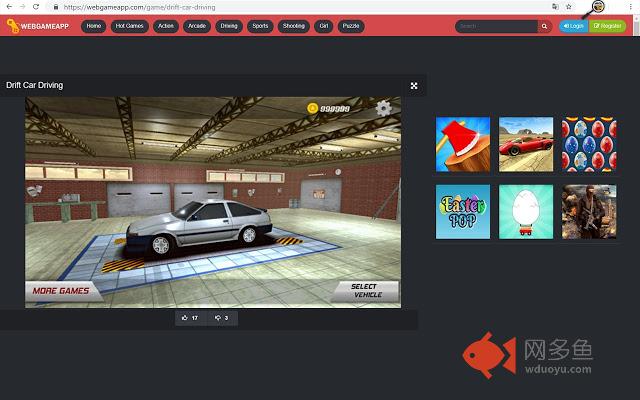Open the soldier shooter game thumbnail
640x400 pixels.
(x=589, y=211)
